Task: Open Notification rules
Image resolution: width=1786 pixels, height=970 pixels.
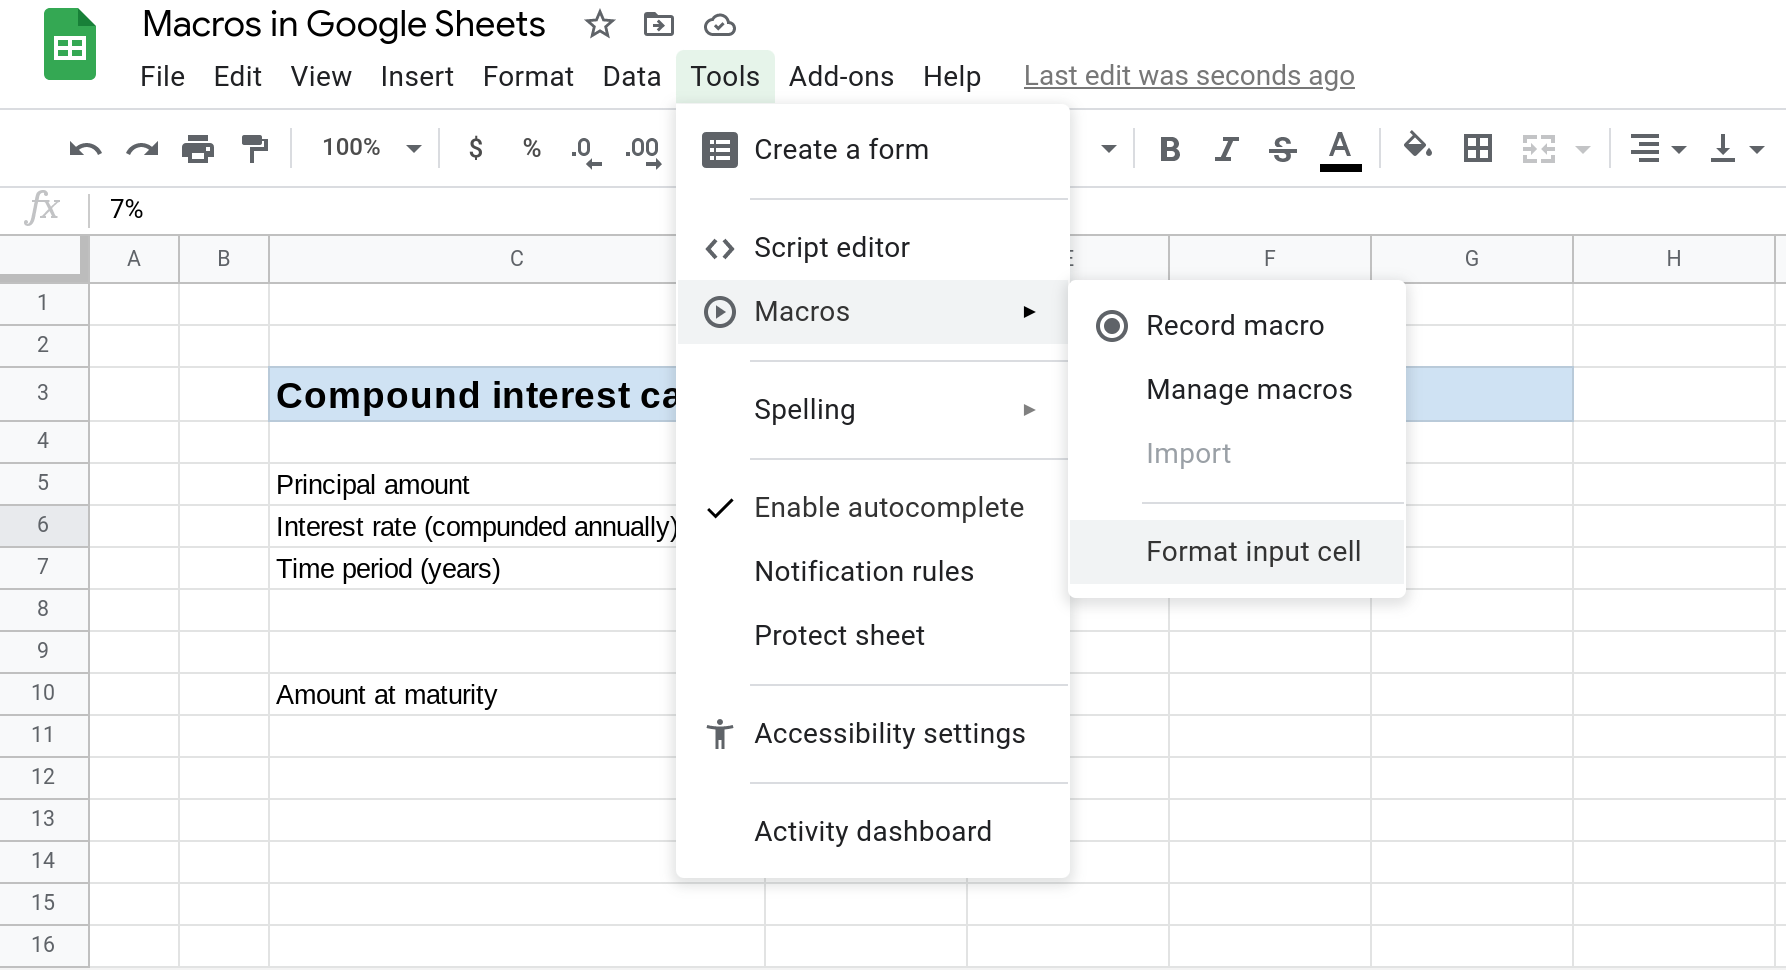Action: pyautogui.click(x=873, y=572)
